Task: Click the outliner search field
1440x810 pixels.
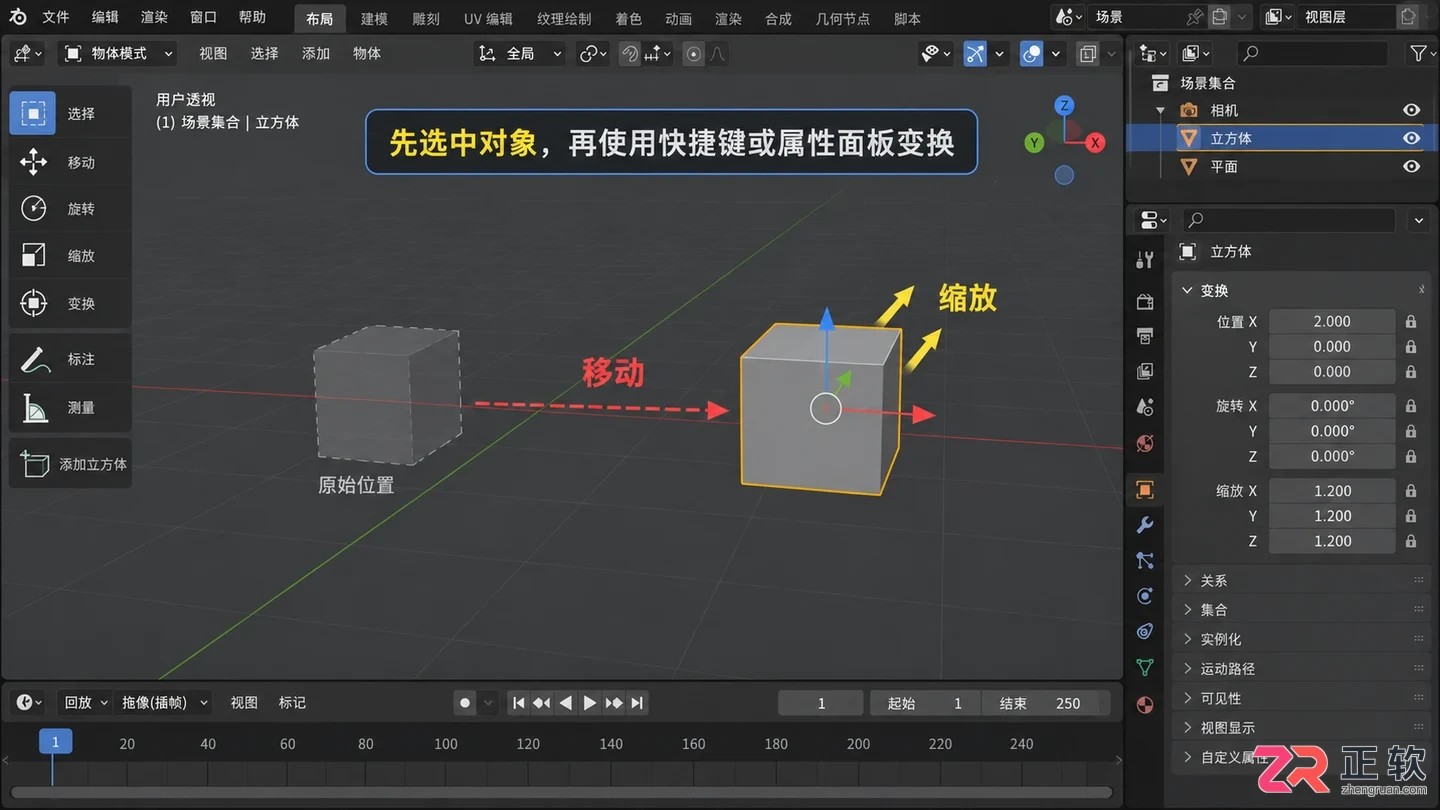Action: click(x=1312, y=53)
